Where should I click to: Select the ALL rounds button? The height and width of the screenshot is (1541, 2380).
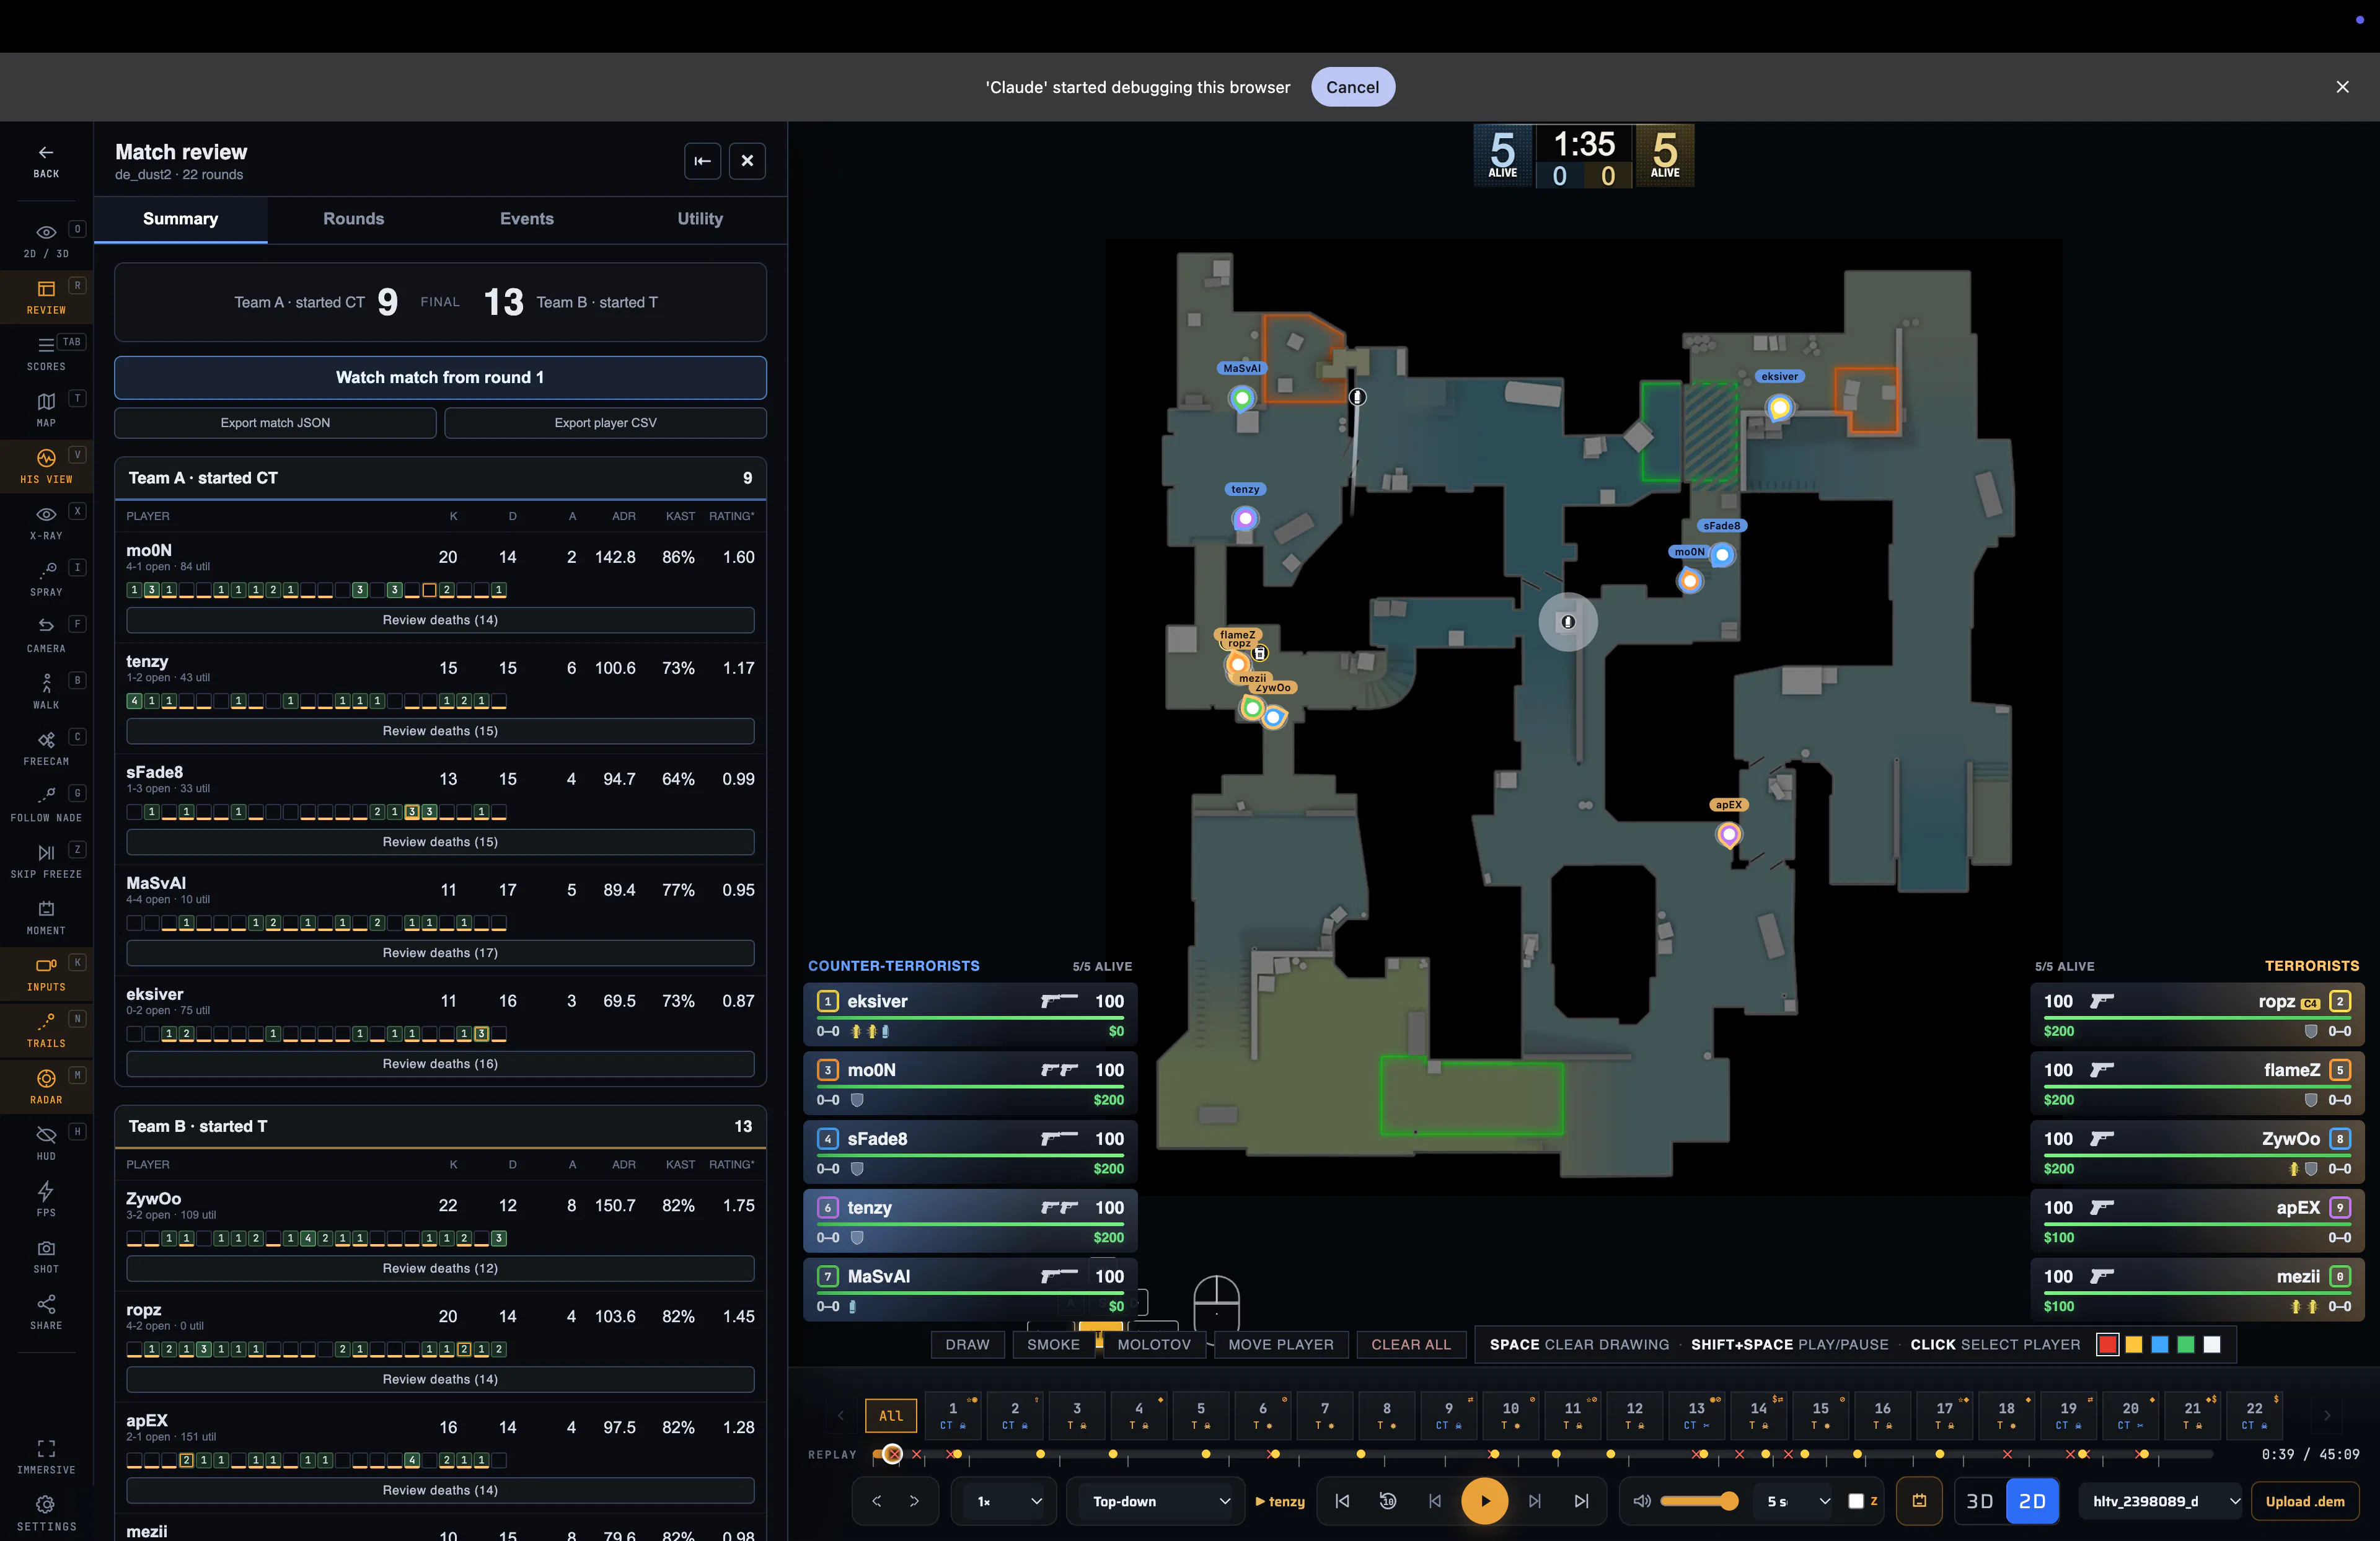891,1416
